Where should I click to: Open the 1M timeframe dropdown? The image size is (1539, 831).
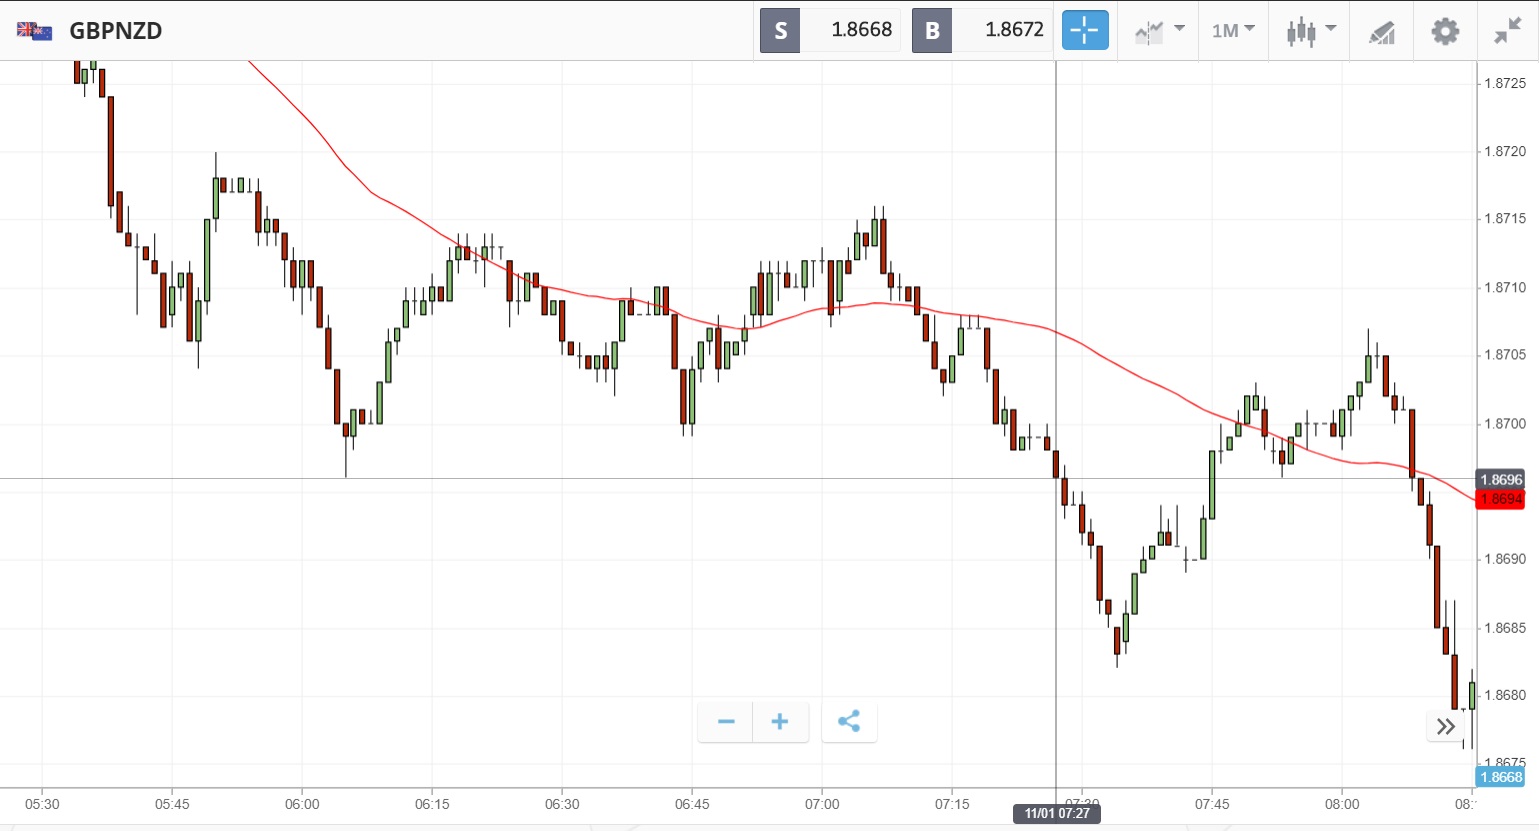1233,31
